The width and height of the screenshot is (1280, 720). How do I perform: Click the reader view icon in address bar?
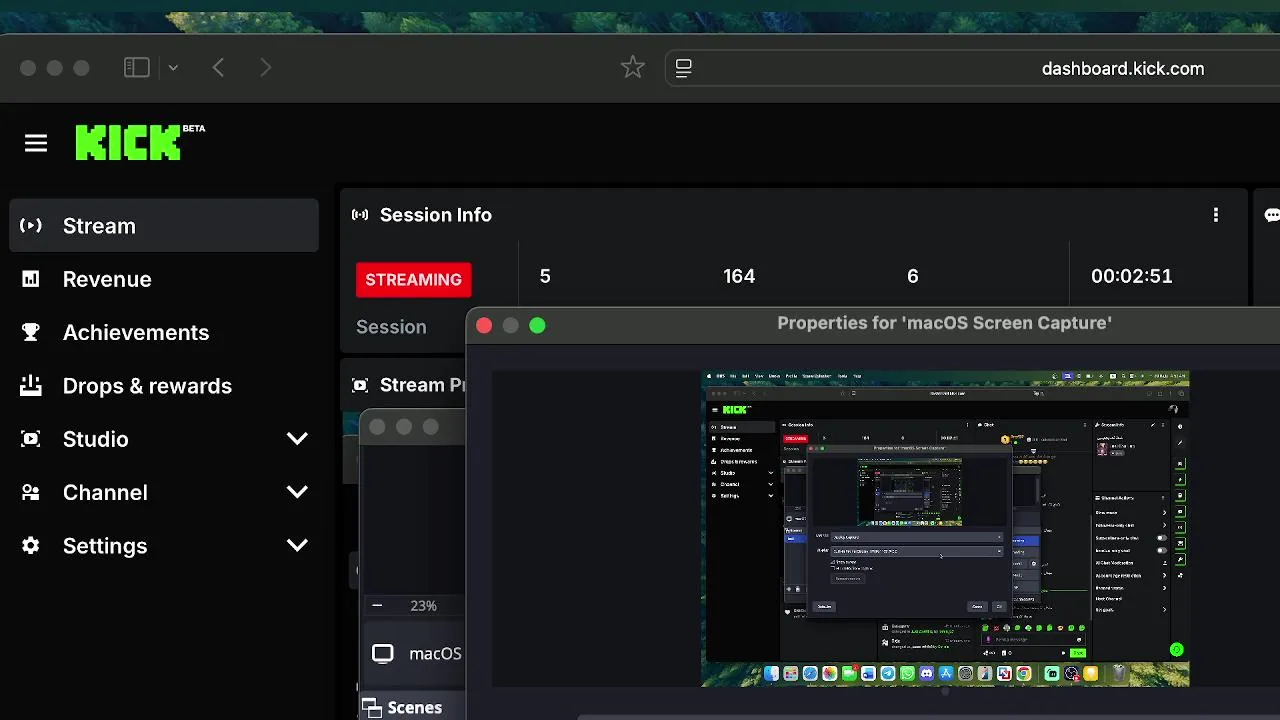684,68
